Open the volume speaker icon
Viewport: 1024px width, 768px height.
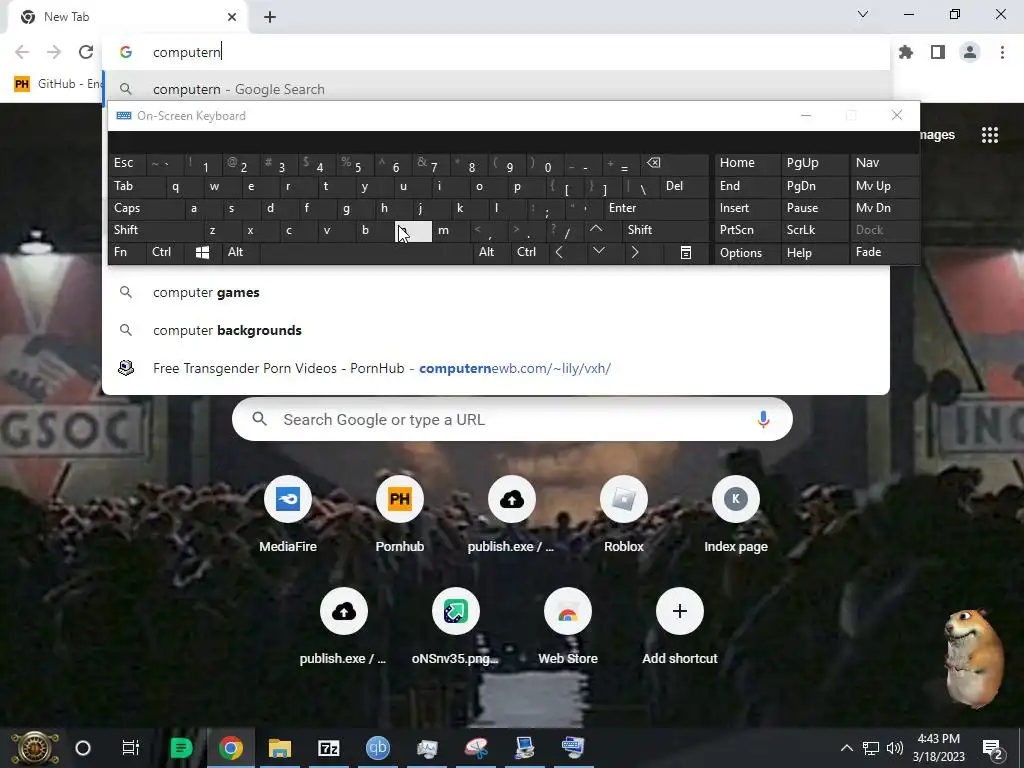tap(895, 748)
